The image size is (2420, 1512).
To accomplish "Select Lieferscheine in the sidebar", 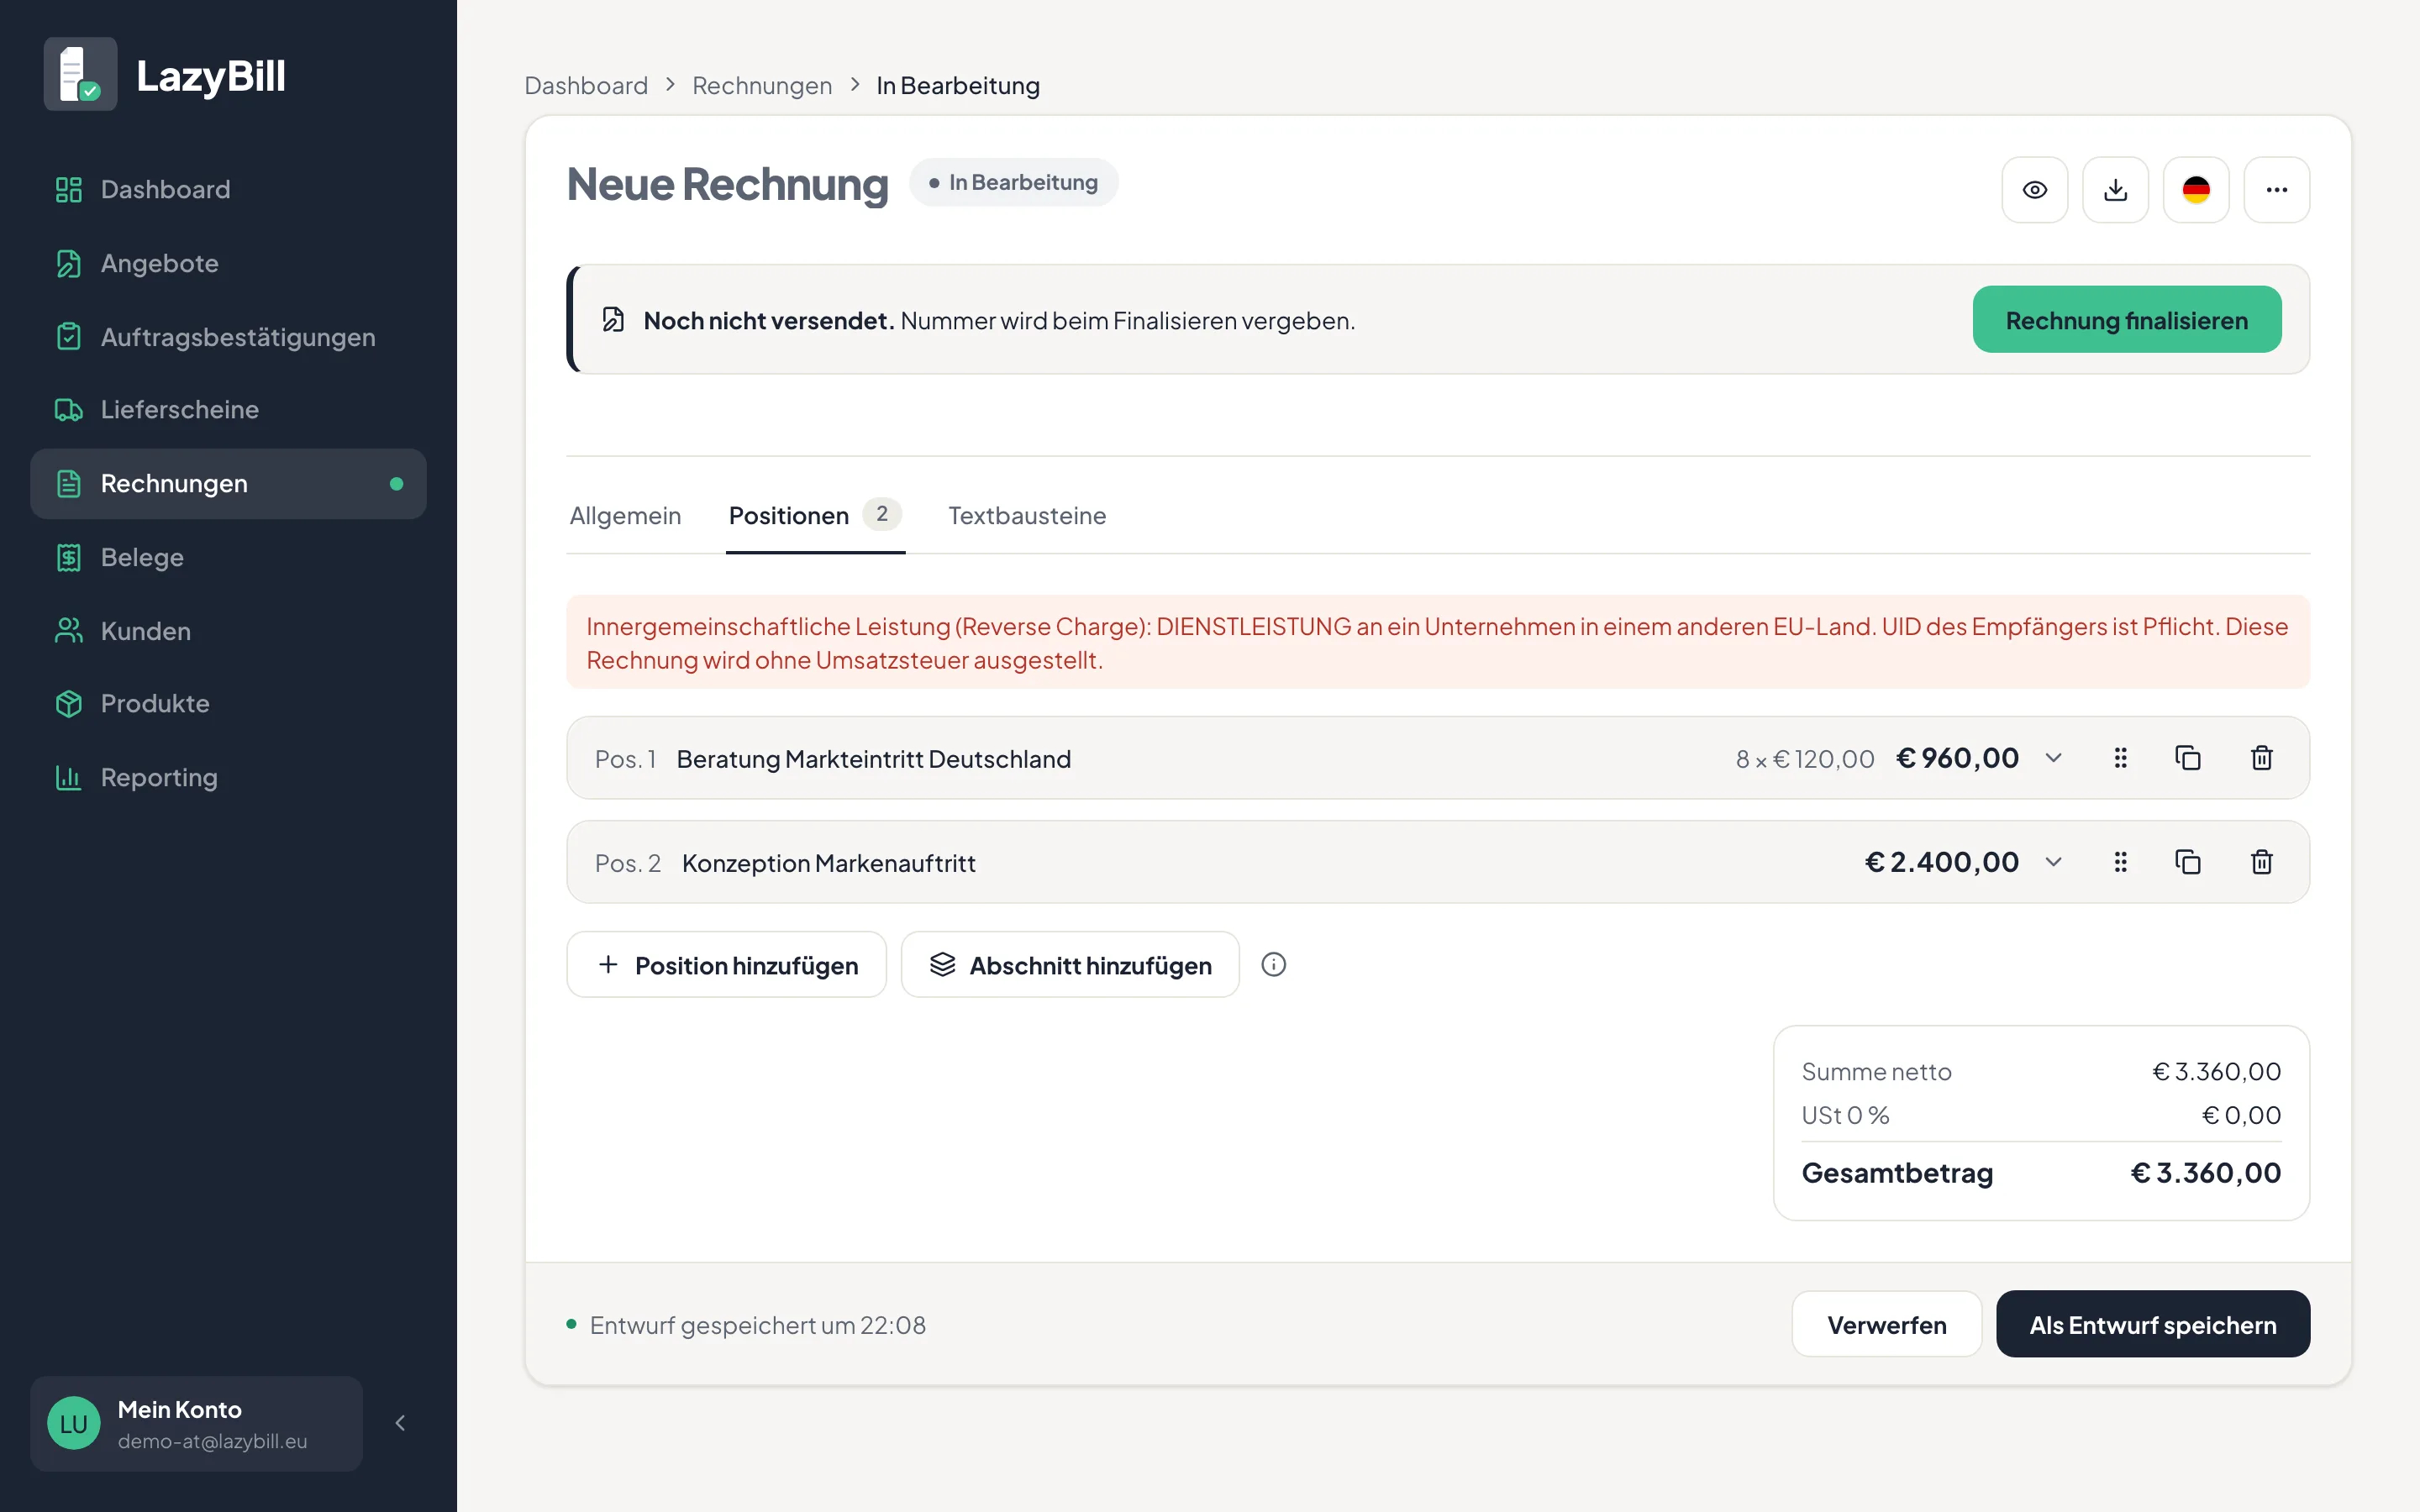I will click(228, 410).
